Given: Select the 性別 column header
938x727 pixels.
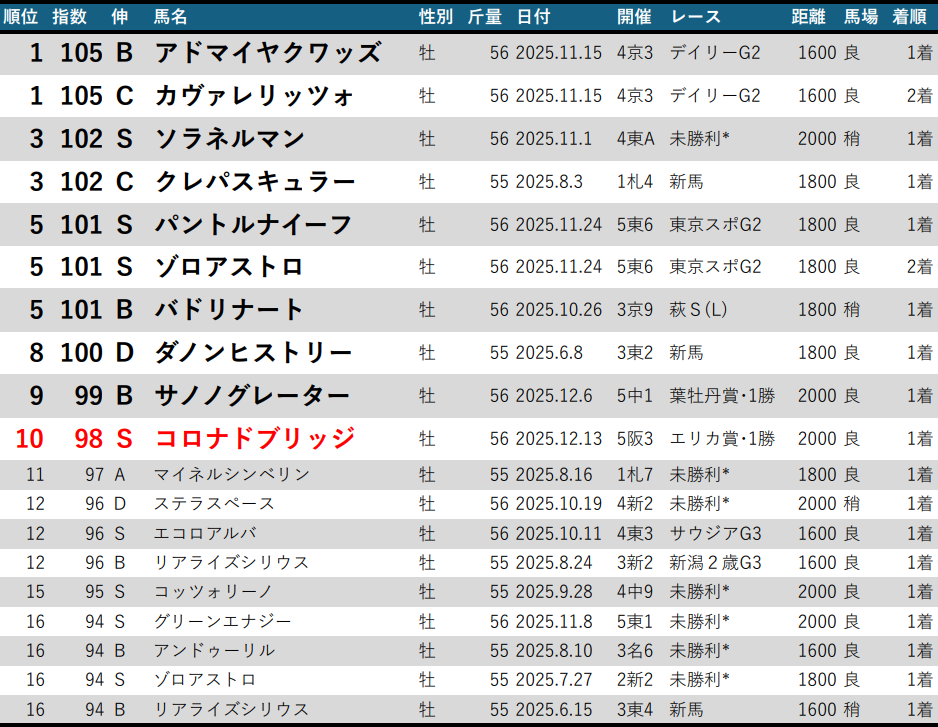Looking at the screenshot, I should (x=436, y=17).
